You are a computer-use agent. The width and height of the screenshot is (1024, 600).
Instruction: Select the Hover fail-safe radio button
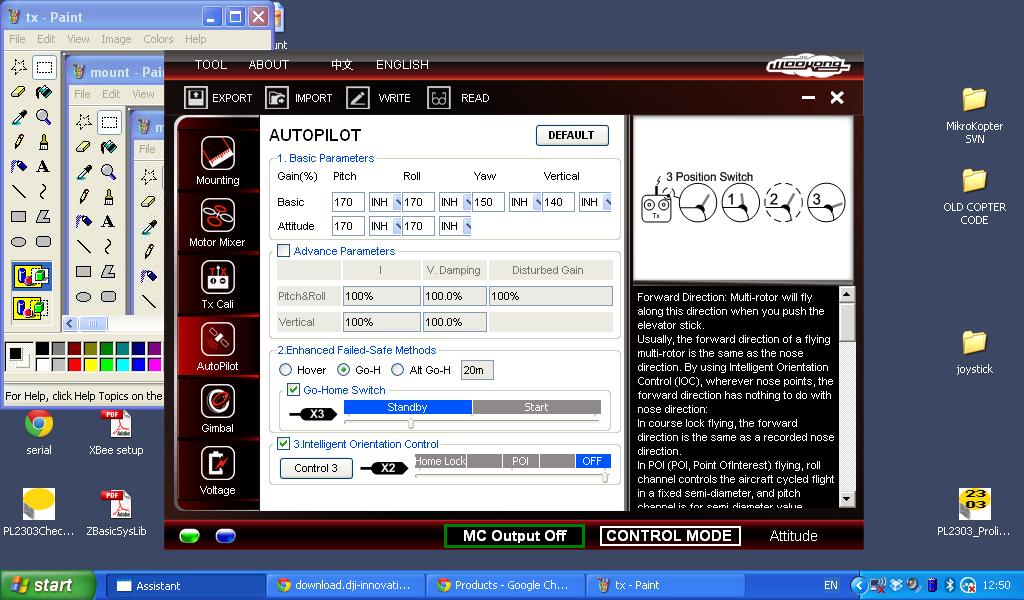click(x=286, y=370)
